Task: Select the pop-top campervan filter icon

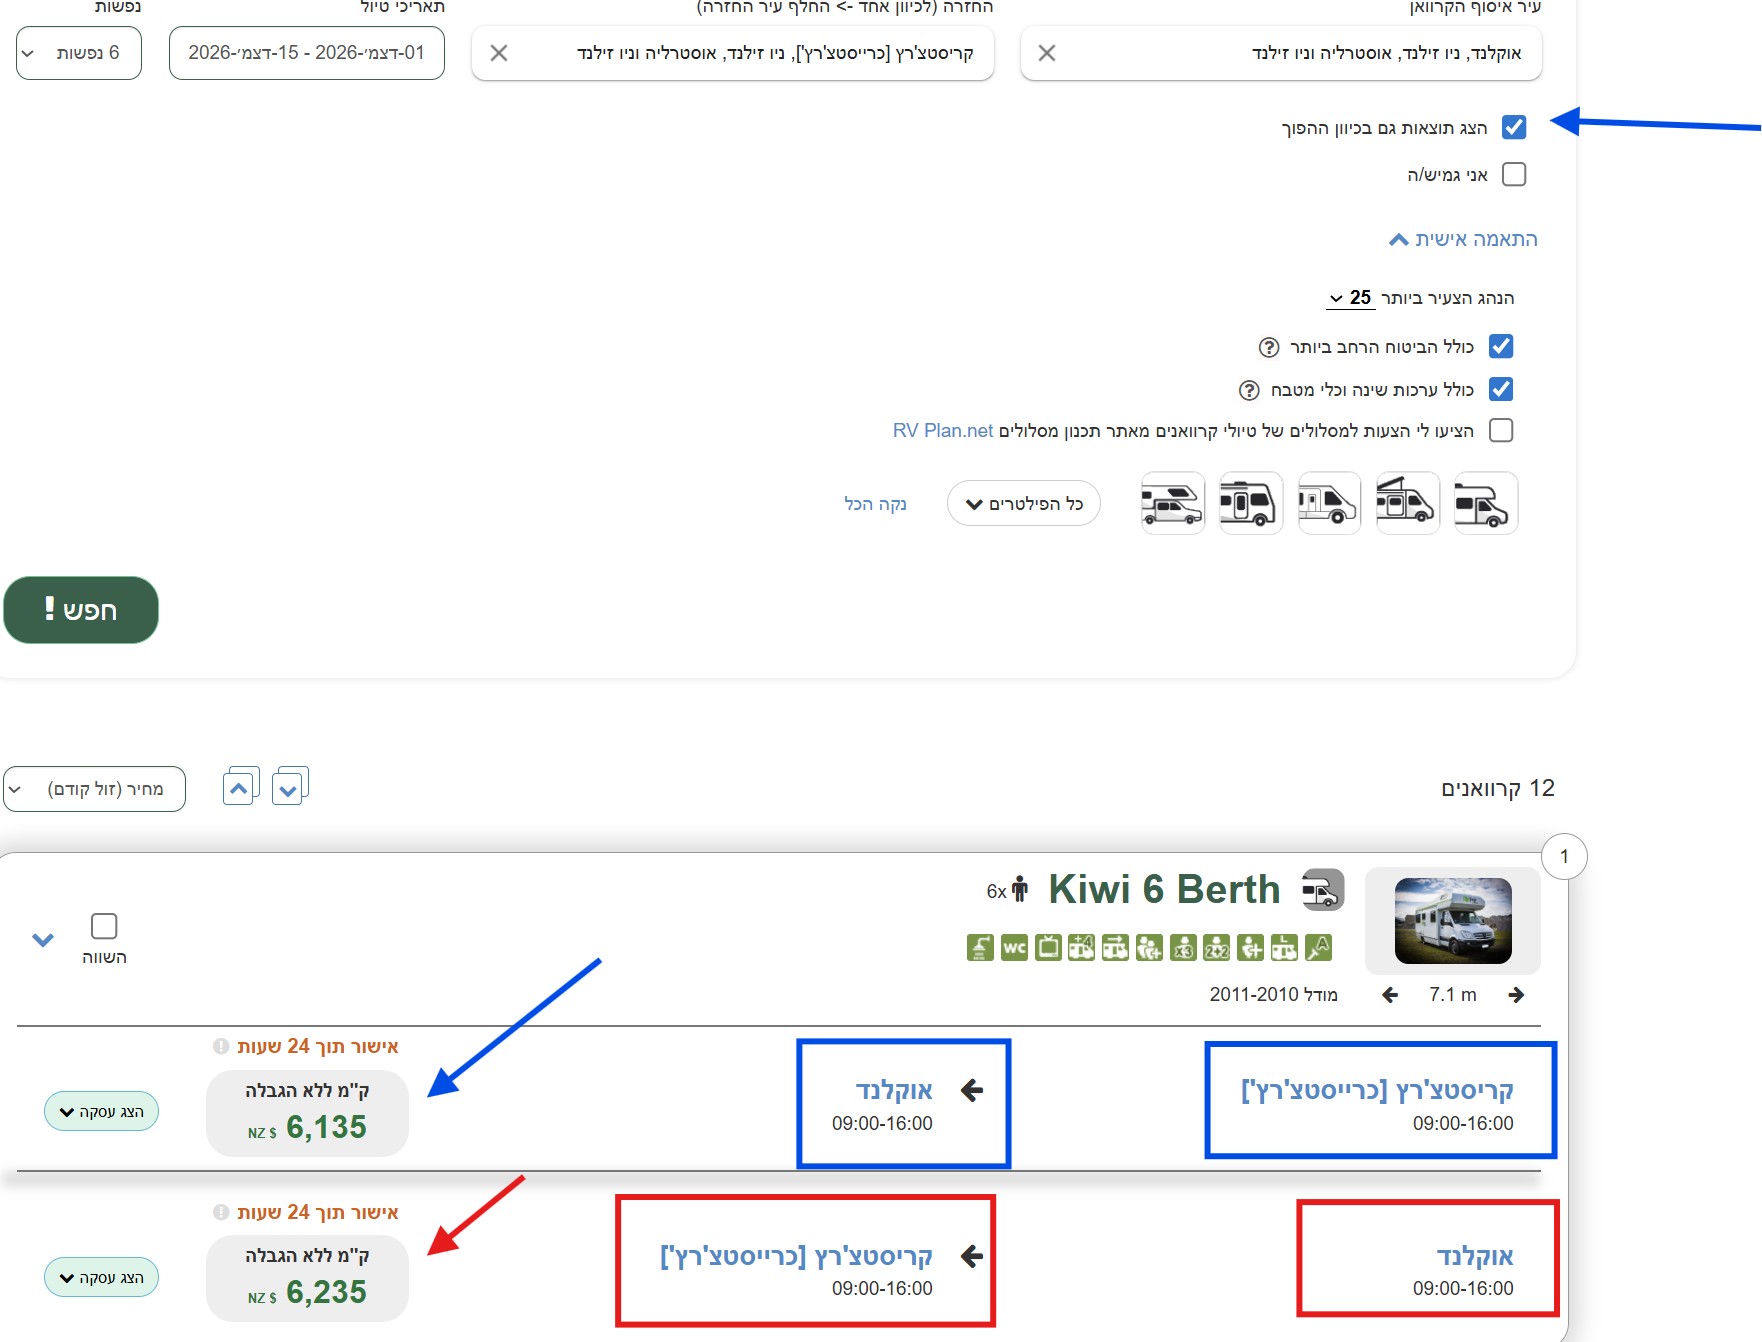Action: click(x=1407, y=504)
